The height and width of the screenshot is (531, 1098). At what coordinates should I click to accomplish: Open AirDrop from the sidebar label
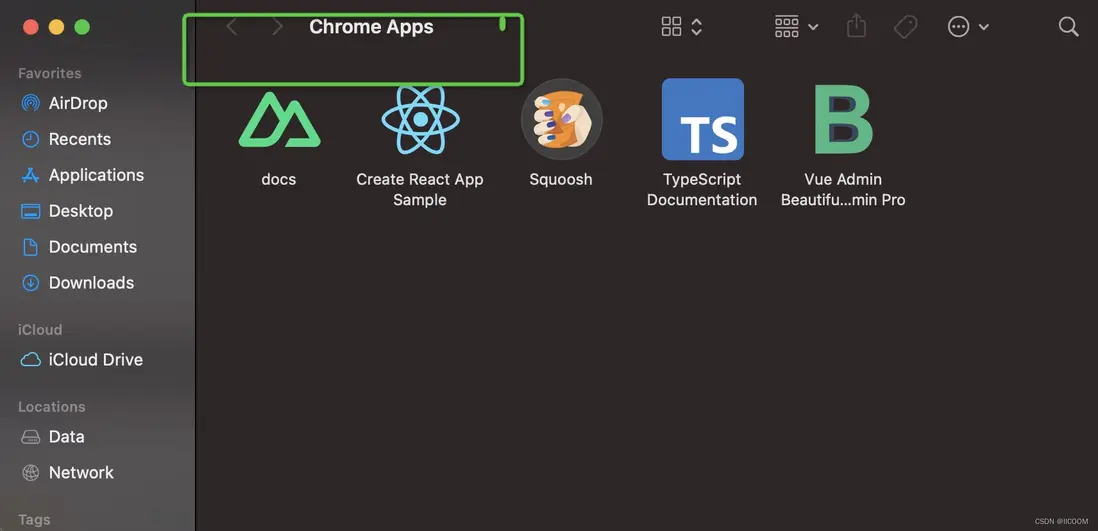point(78,104)
